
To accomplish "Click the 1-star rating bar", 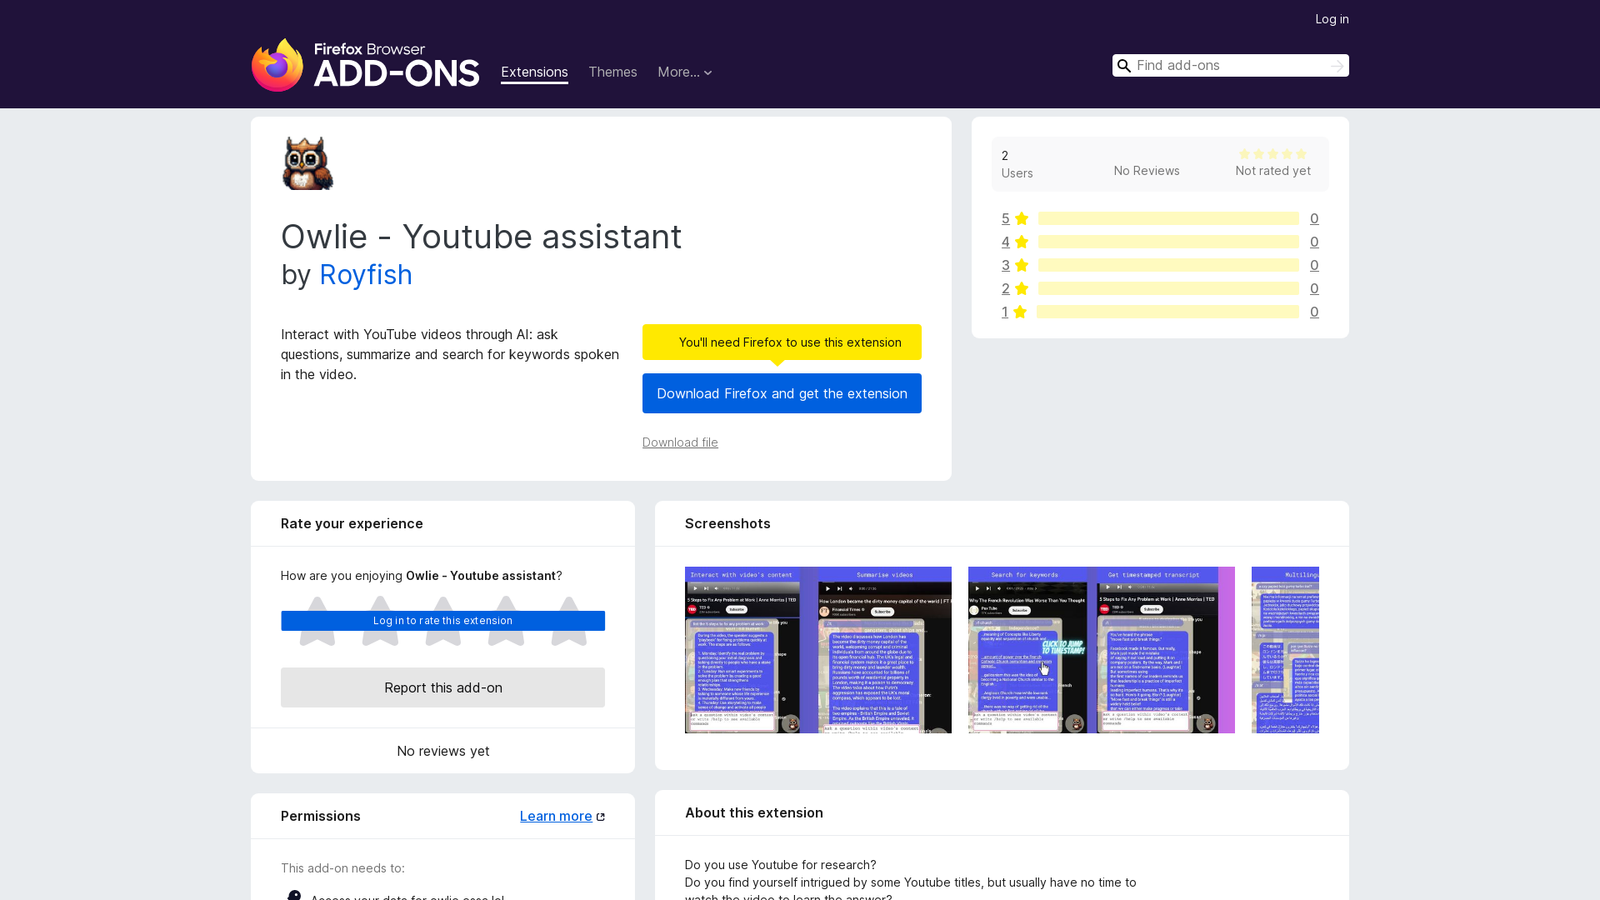I will (1168, 312).
